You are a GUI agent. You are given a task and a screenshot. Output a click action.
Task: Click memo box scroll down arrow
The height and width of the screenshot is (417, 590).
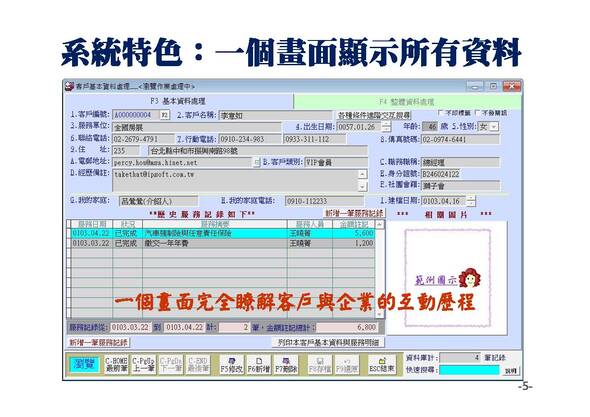(362, 186)
